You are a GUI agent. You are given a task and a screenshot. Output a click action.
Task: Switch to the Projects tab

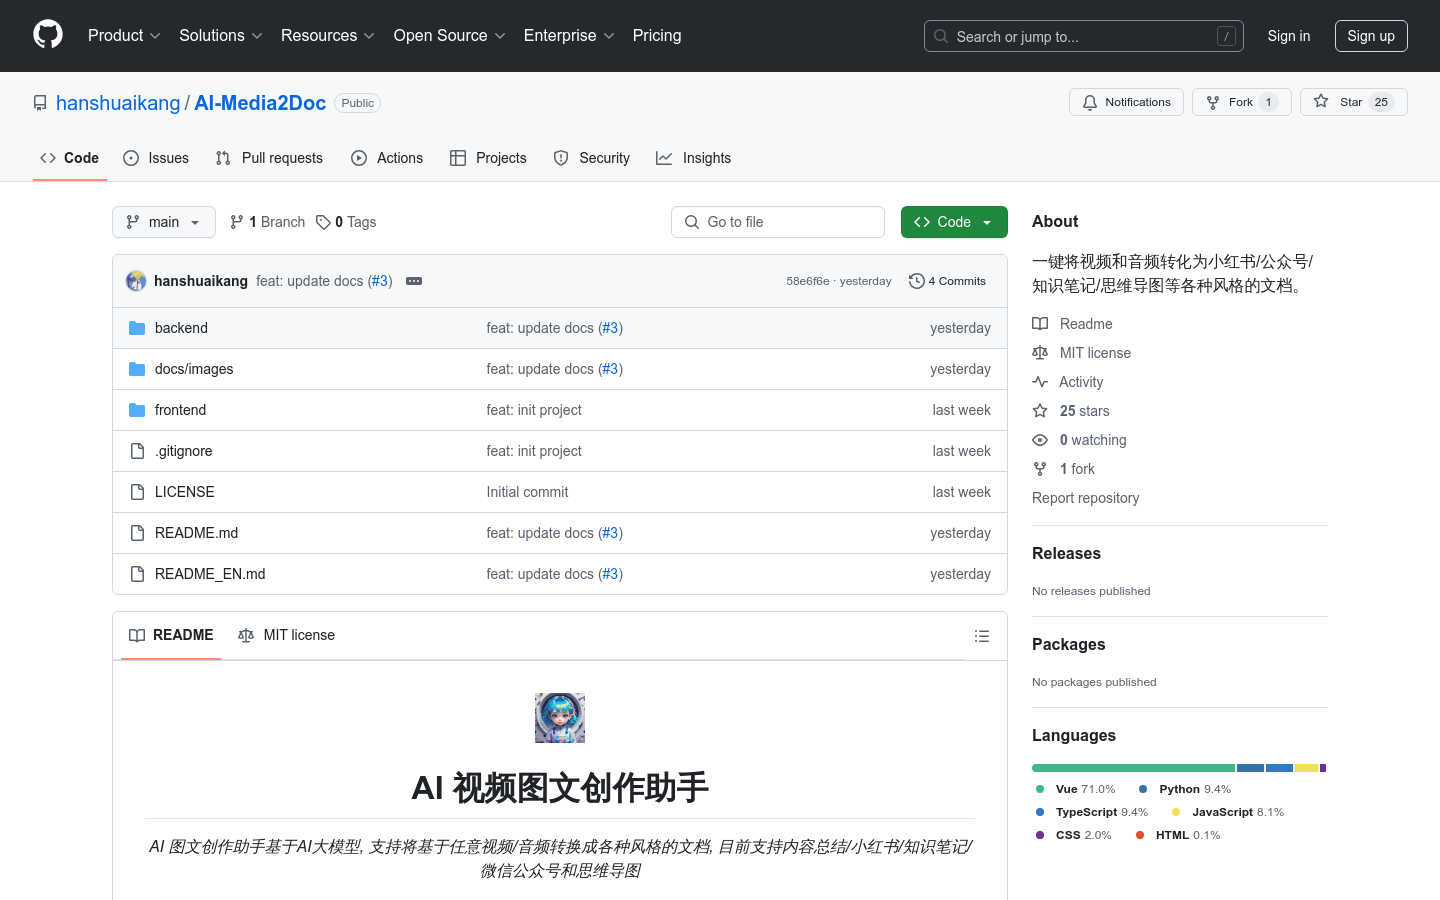click(x=488, y=158)
